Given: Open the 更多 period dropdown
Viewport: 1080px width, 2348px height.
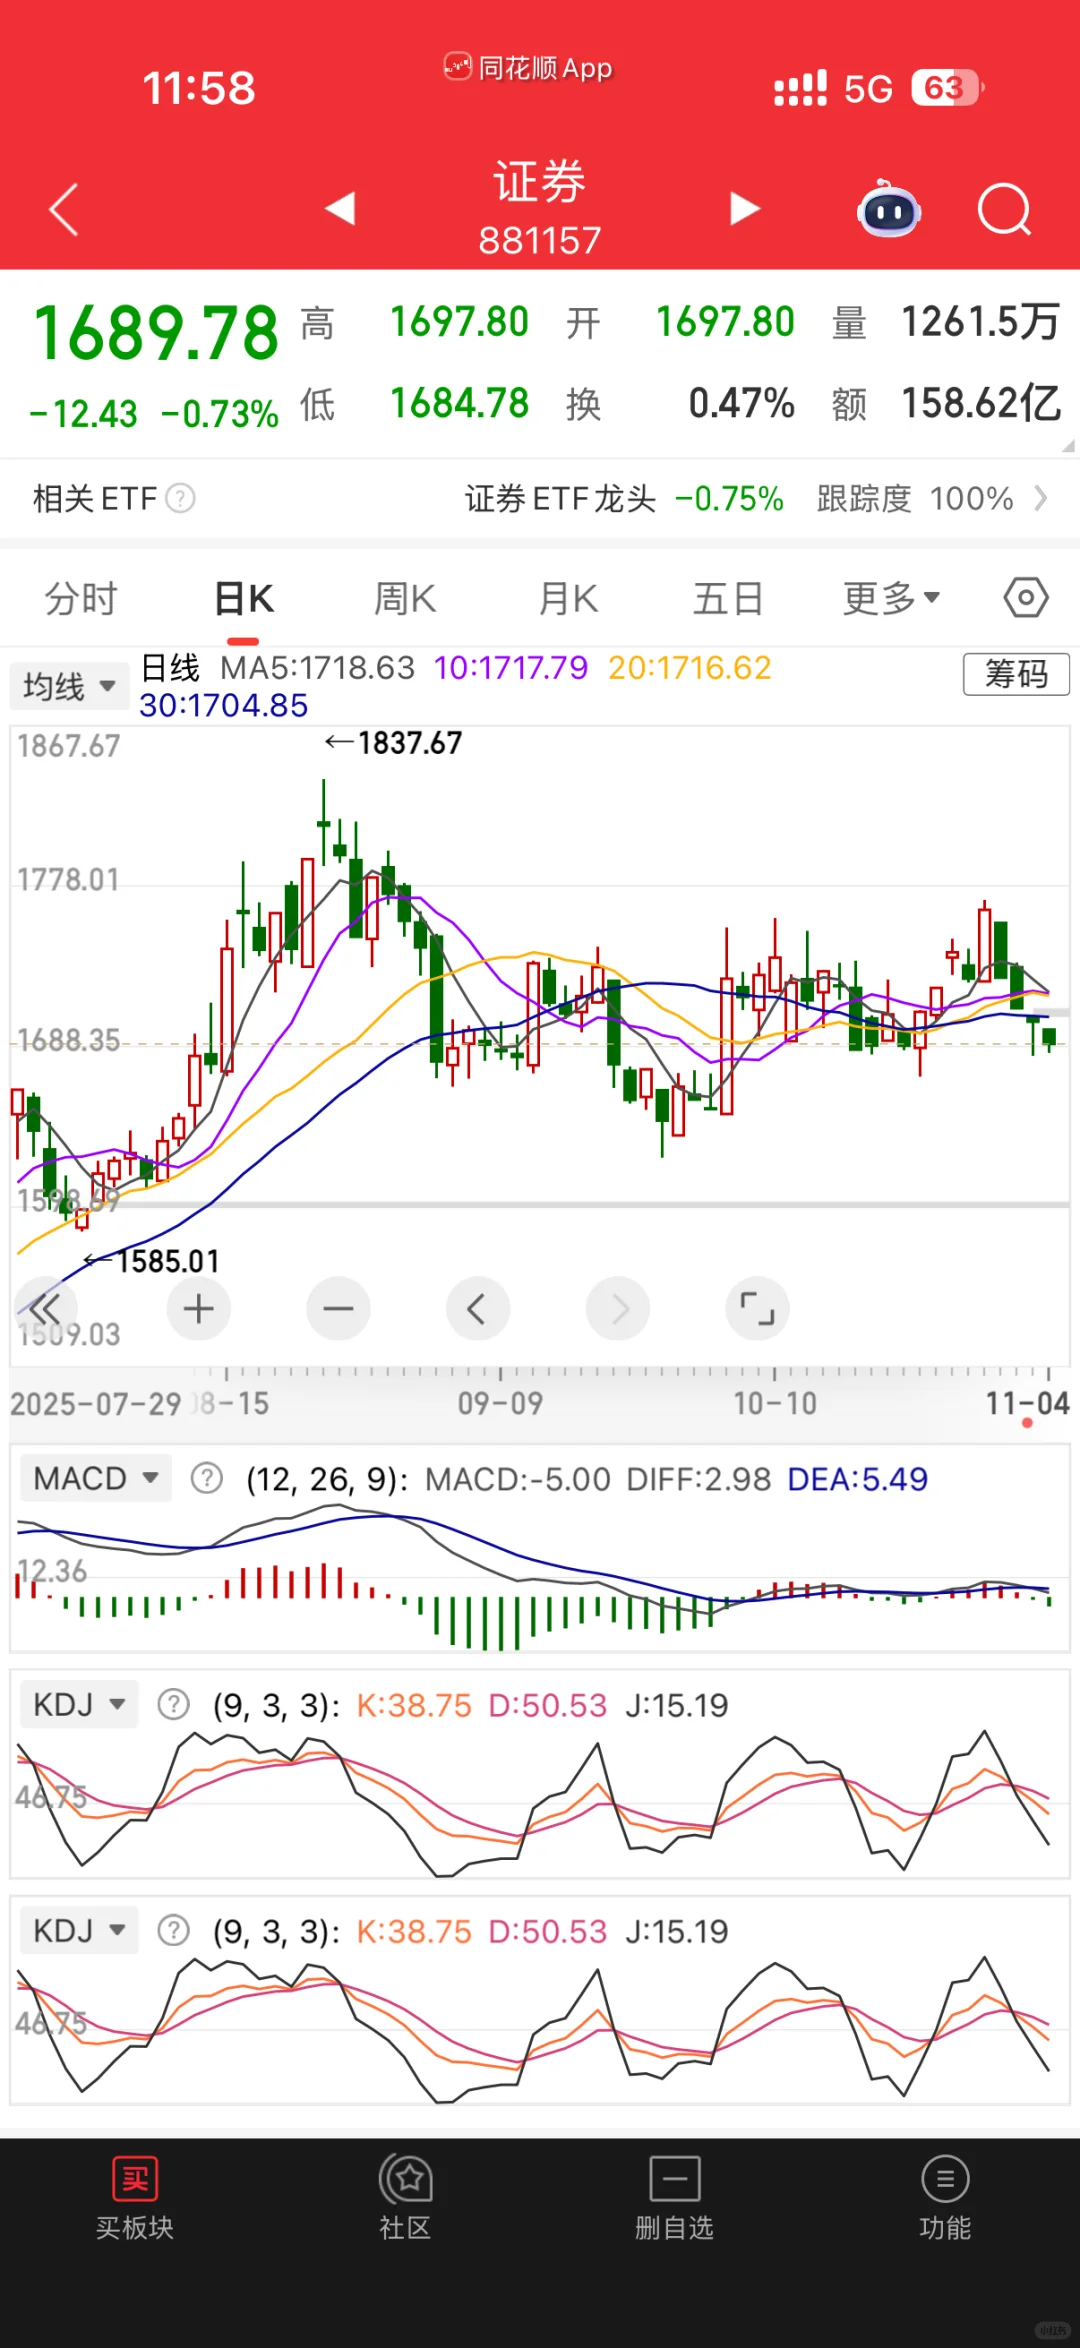Looking at the screenshot, I should [x=891, y=598].
